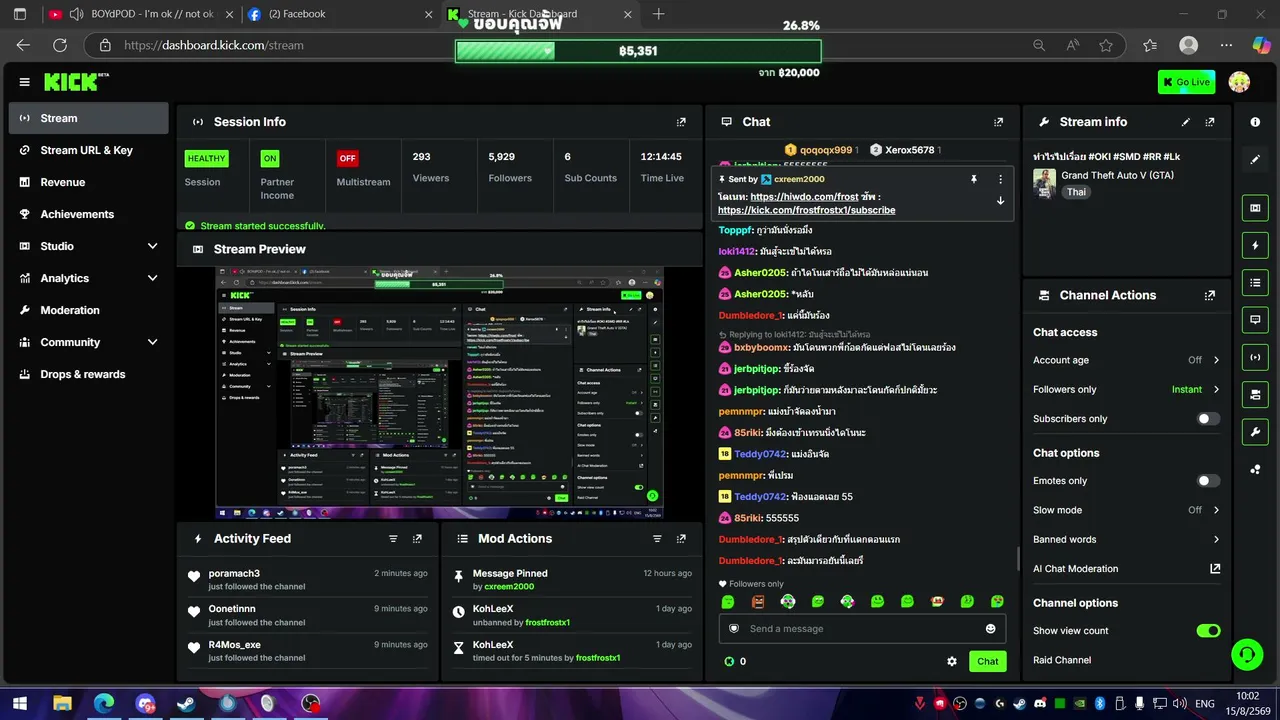Viewport: 1280px width, 720px height.
Task: Pop out the Mod Actions panel
Action: pos(681,539)
